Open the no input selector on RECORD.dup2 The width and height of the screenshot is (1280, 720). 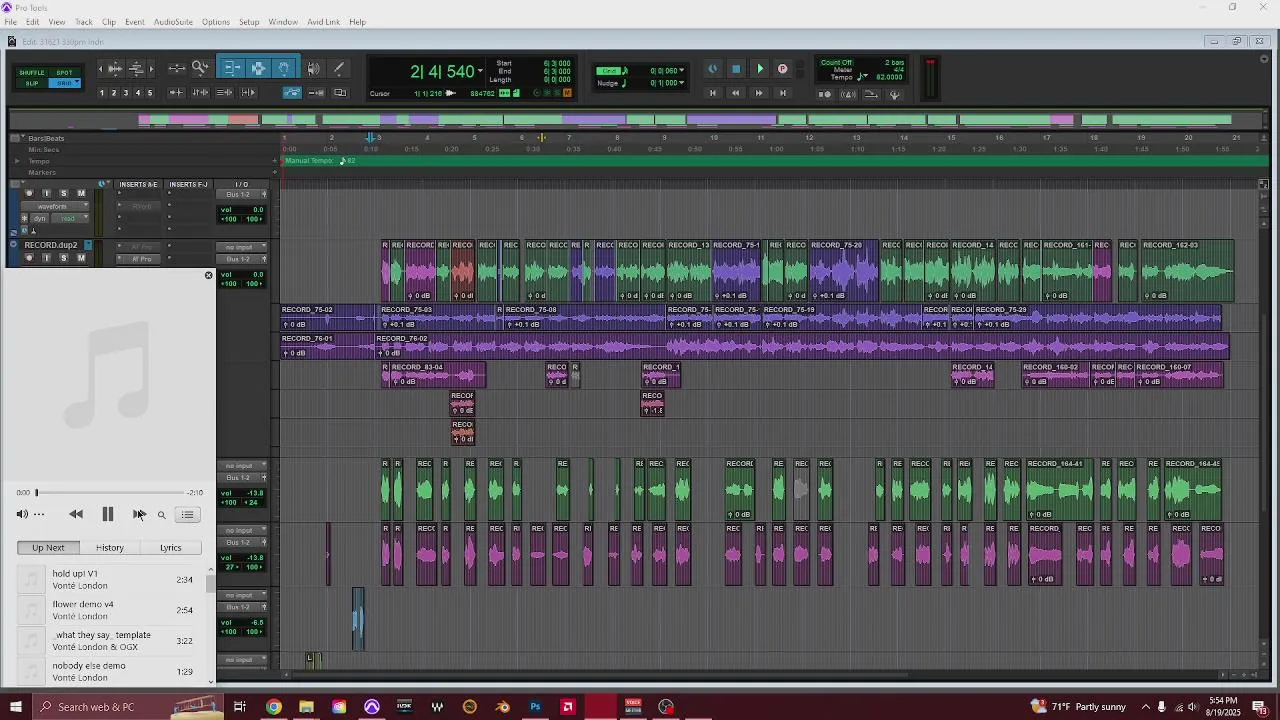pyautogui.click(x=244, y=247)
